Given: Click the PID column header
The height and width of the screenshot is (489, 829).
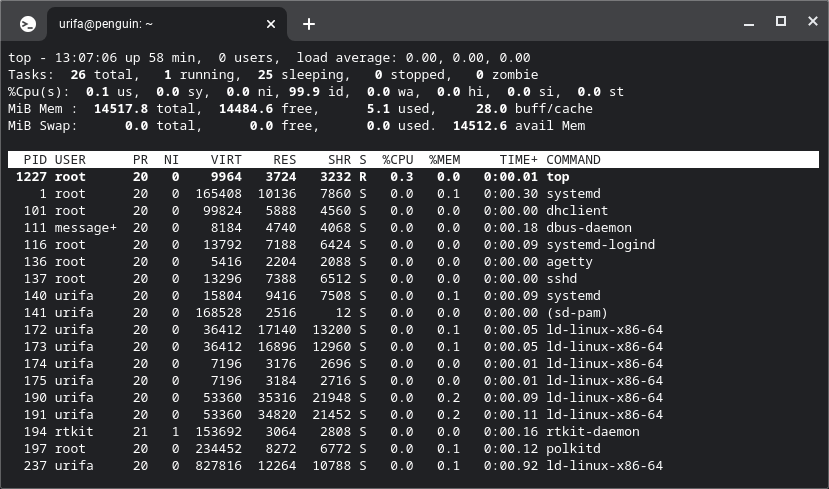Looking at the screenshot, I should [35, 160].
